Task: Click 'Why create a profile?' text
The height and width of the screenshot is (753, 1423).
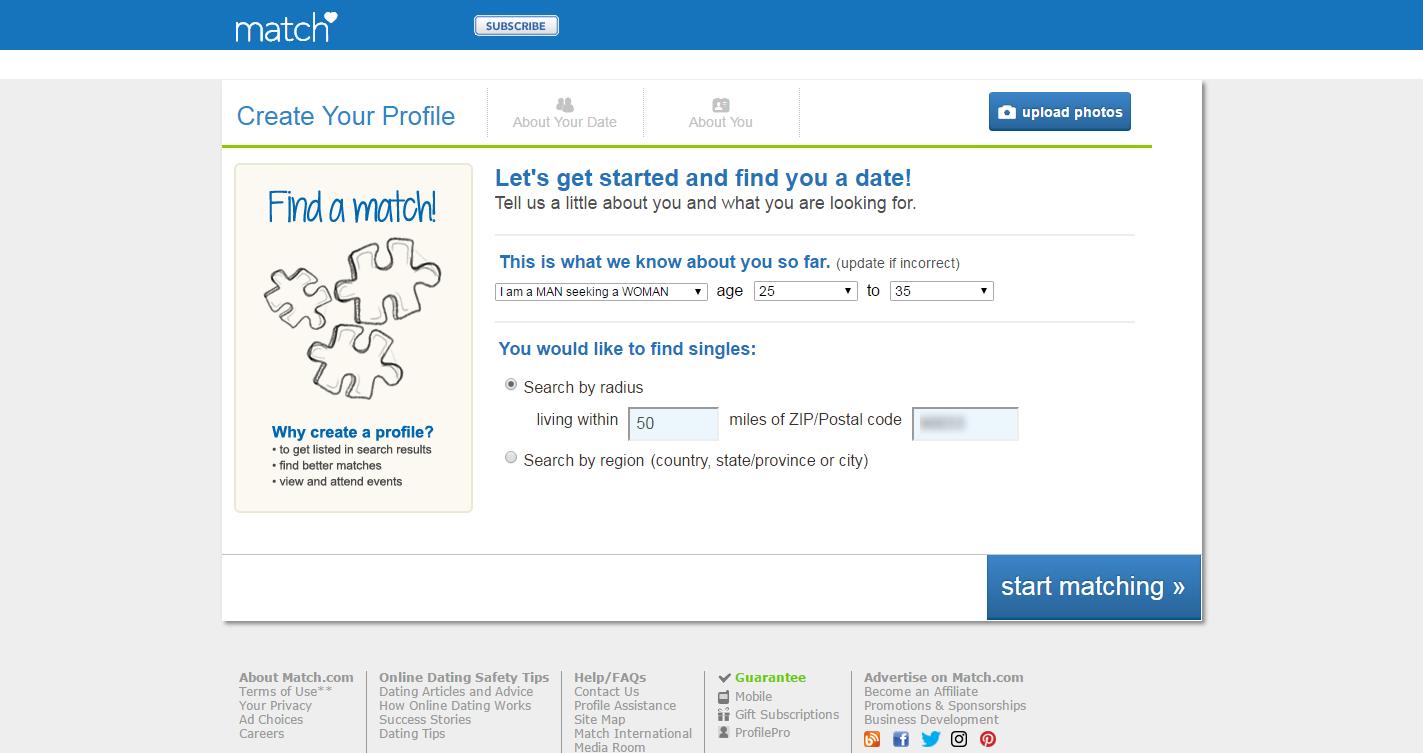Action: click(353, 433)
